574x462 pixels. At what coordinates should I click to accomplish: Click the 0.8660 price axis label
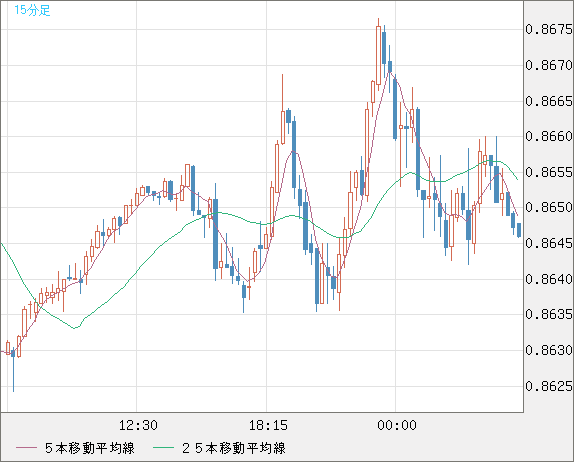pyautogui.click(x=549, y=137)
